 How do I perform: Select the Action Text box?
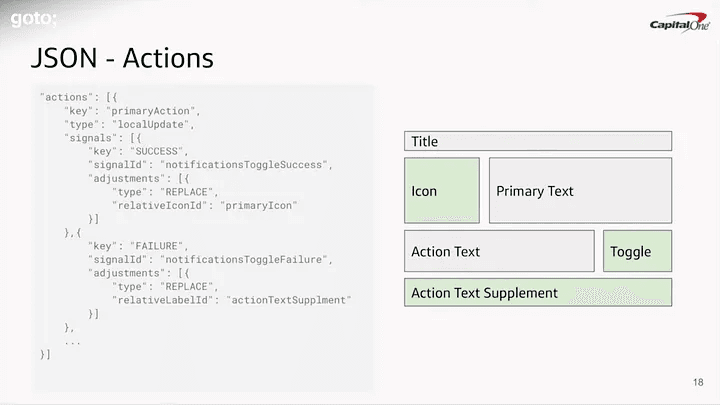click(498, 251)
